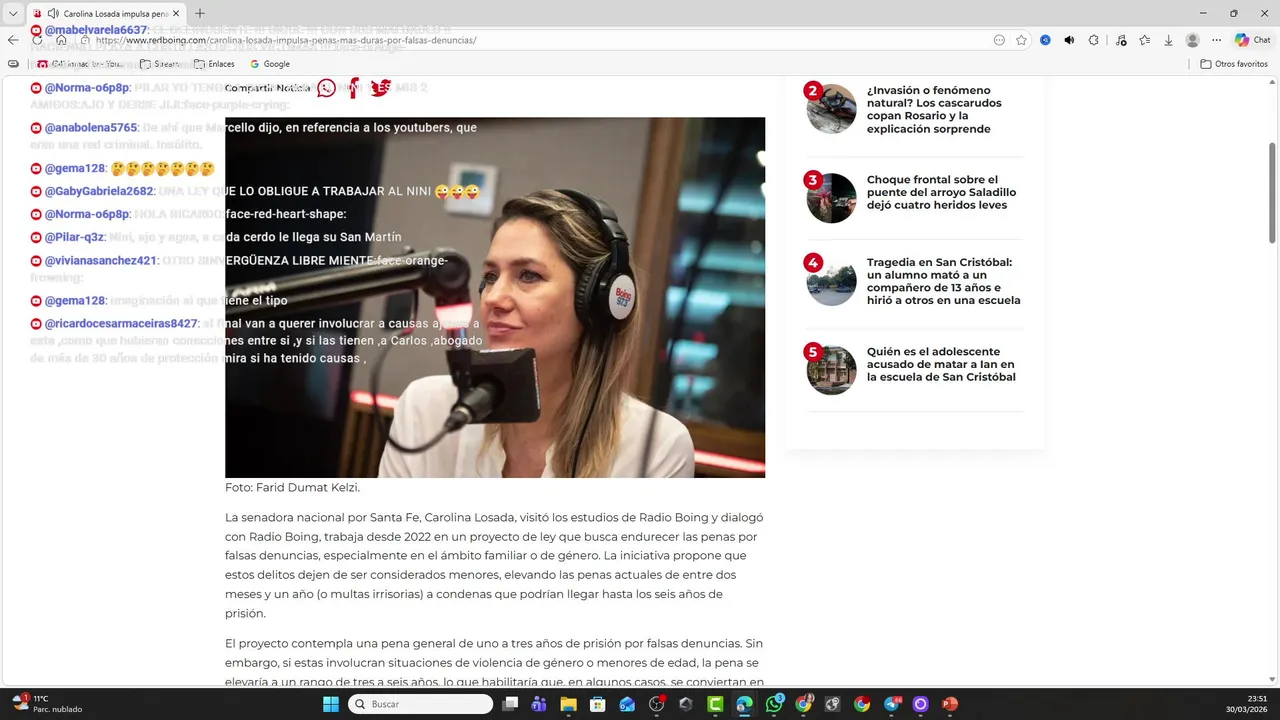The width and height of the screenshot is (1280, 720).
Task: Open Task View on taskbar
Action: tap(510, 704)
